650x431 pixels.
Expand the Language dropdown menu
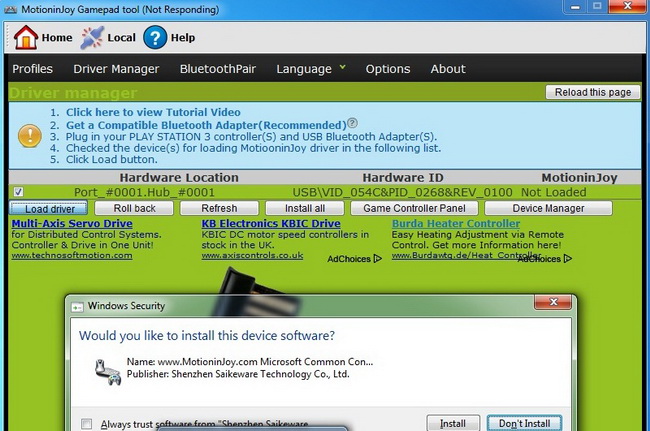[311, 69]
